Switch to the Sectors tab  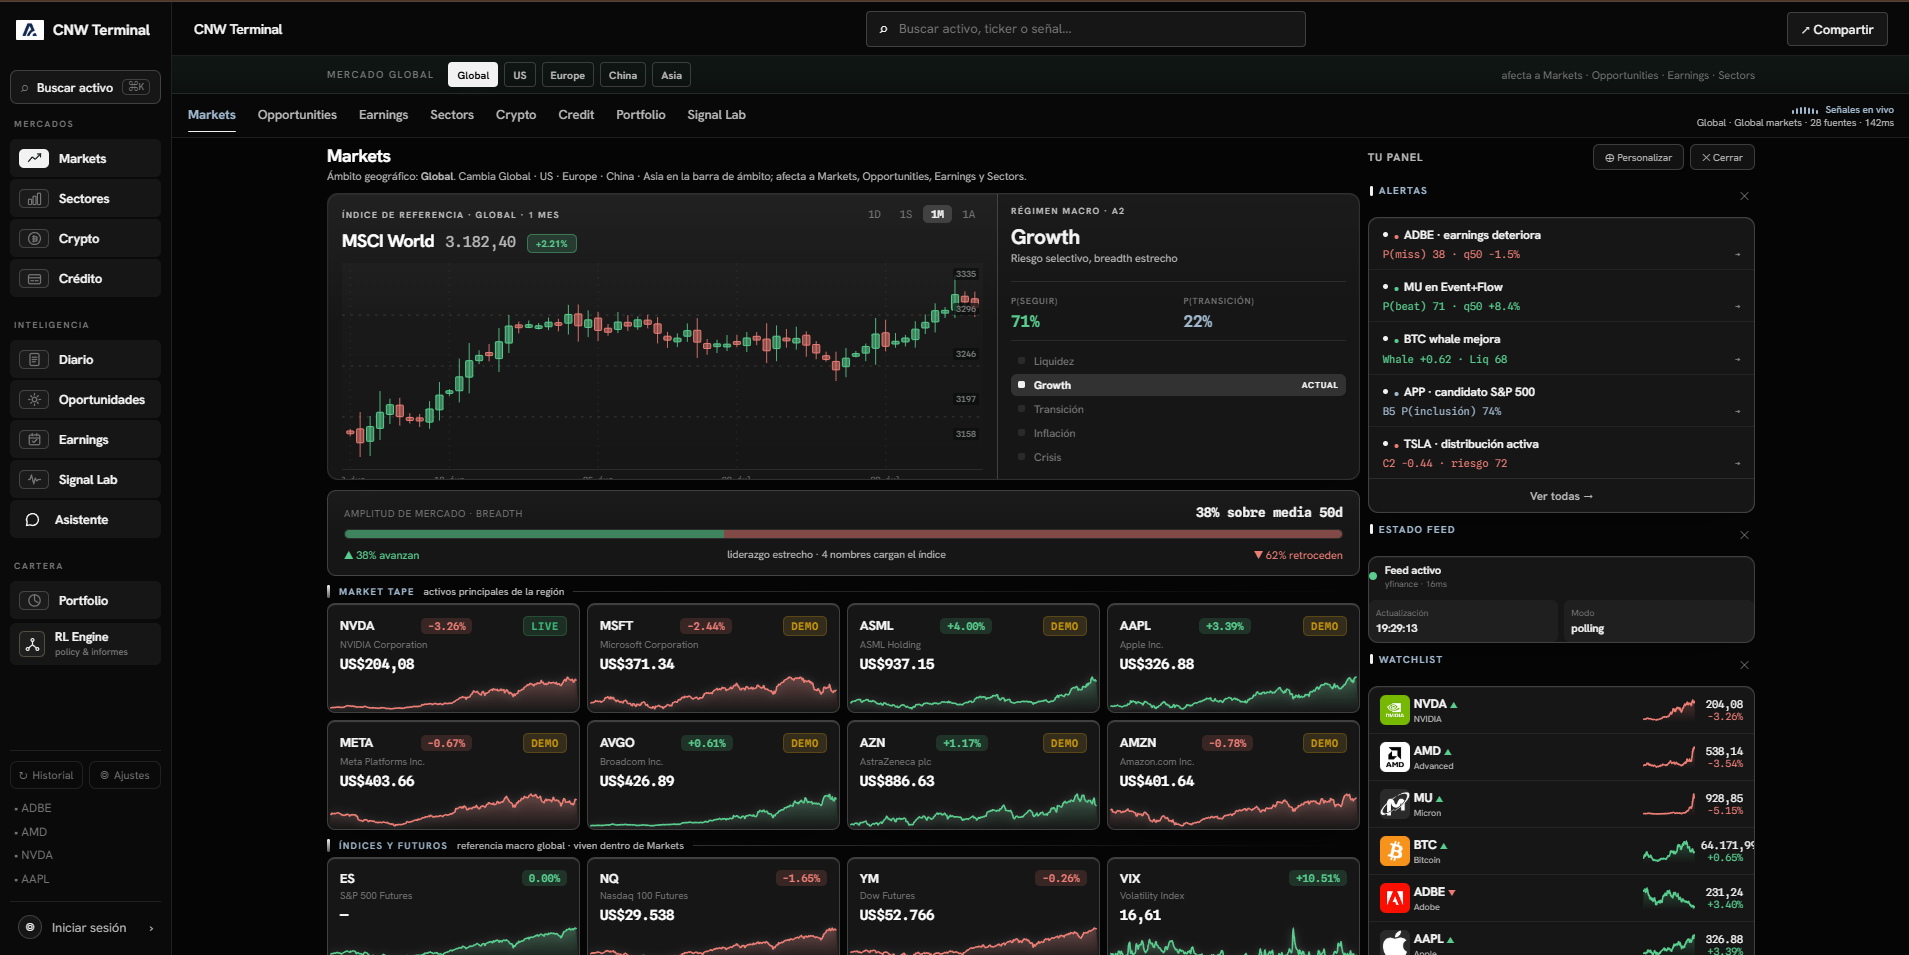tap(452, 115)
